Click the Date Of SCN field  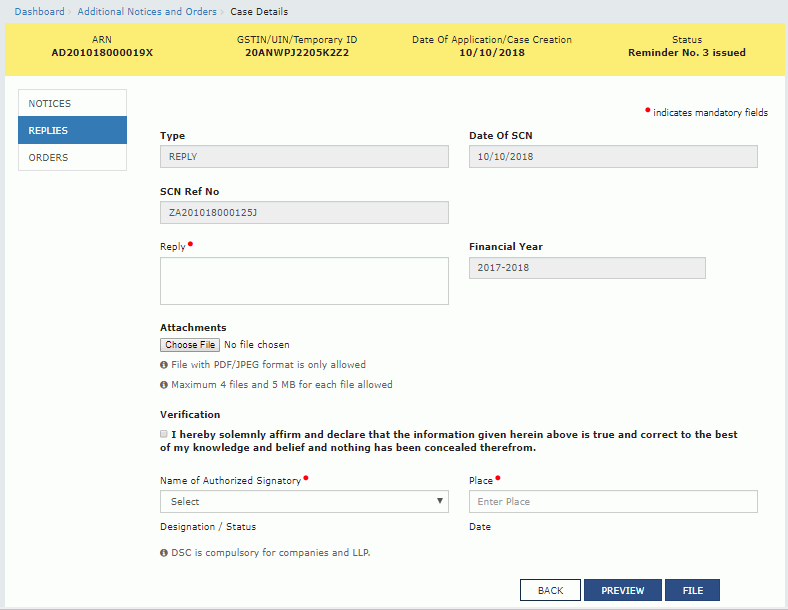(x=613, y=157)
